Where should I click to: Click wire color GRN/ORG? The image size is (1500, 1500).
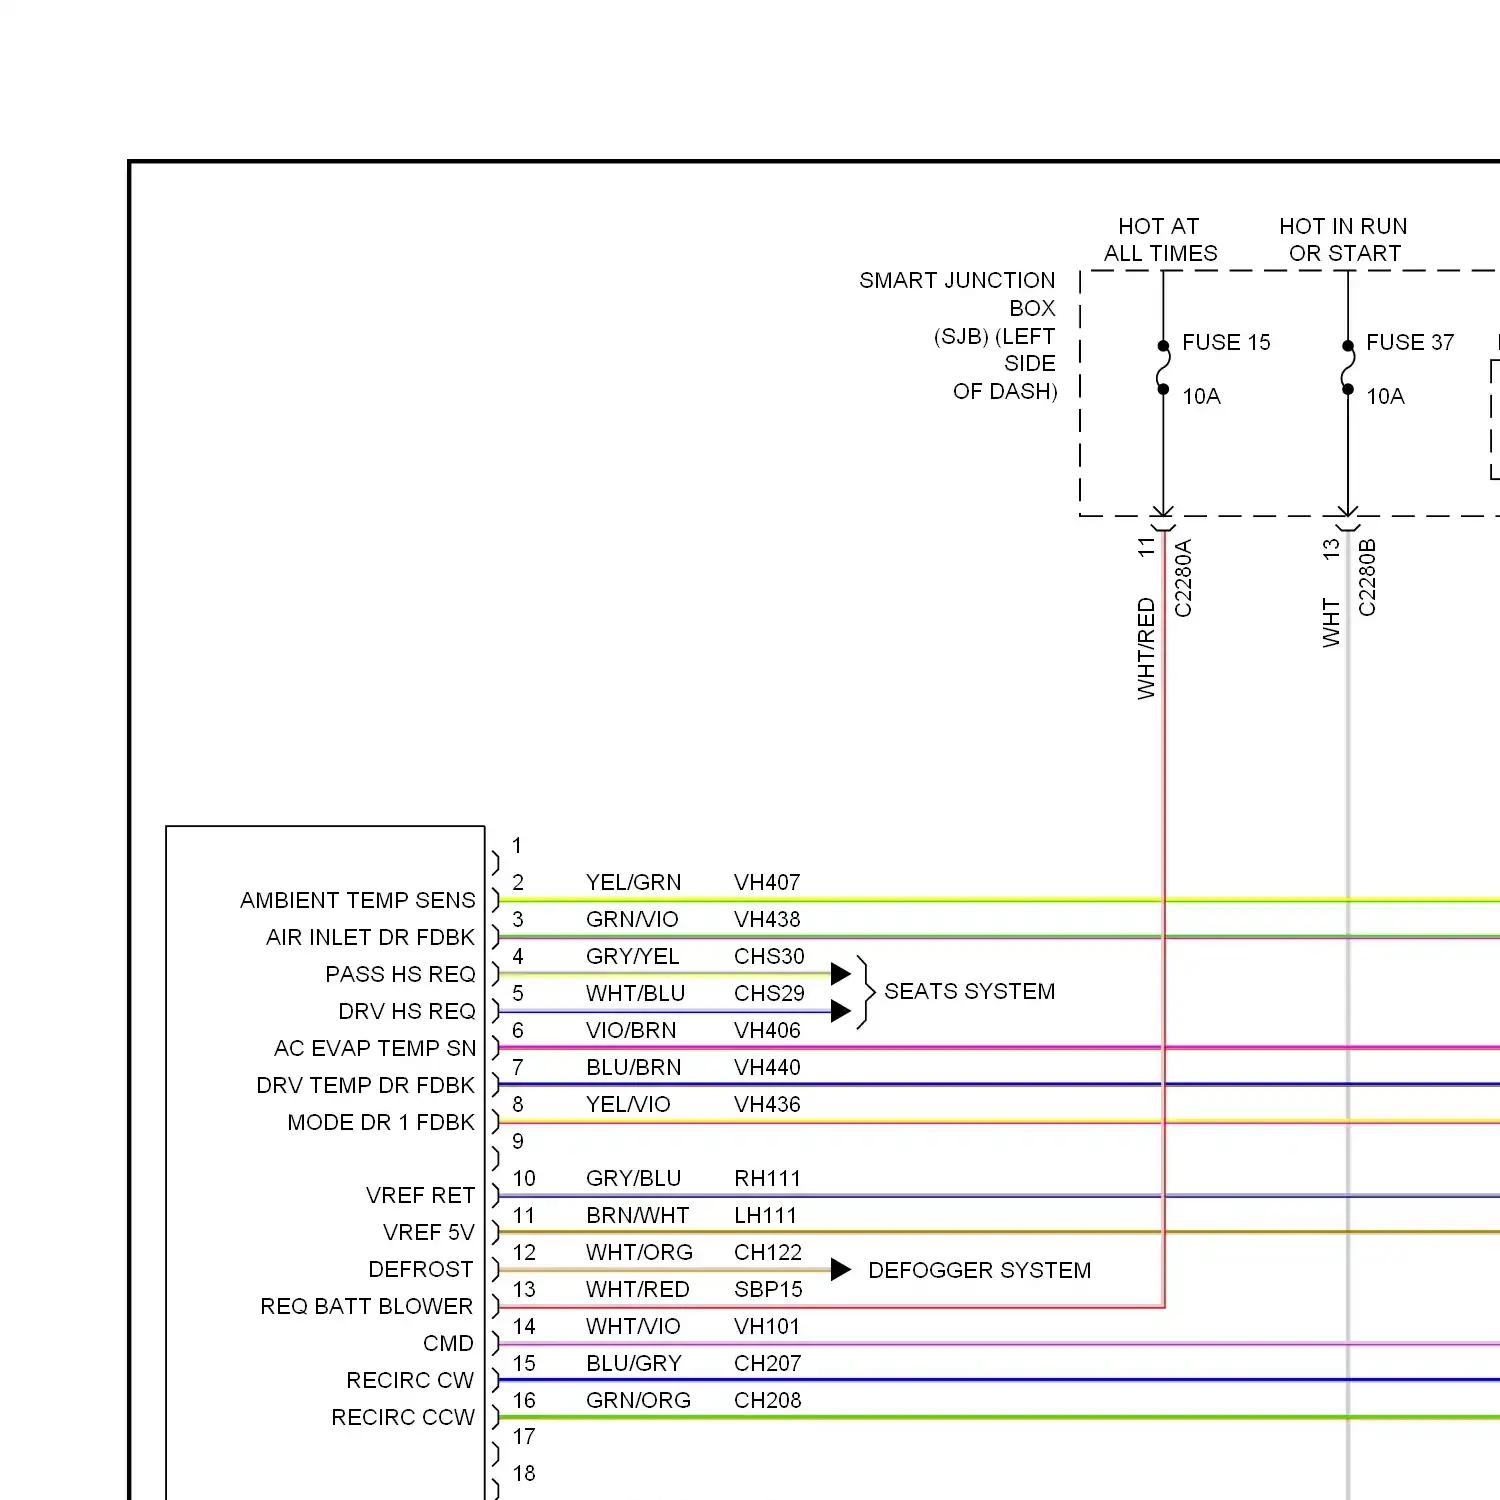coord(638,1400)
